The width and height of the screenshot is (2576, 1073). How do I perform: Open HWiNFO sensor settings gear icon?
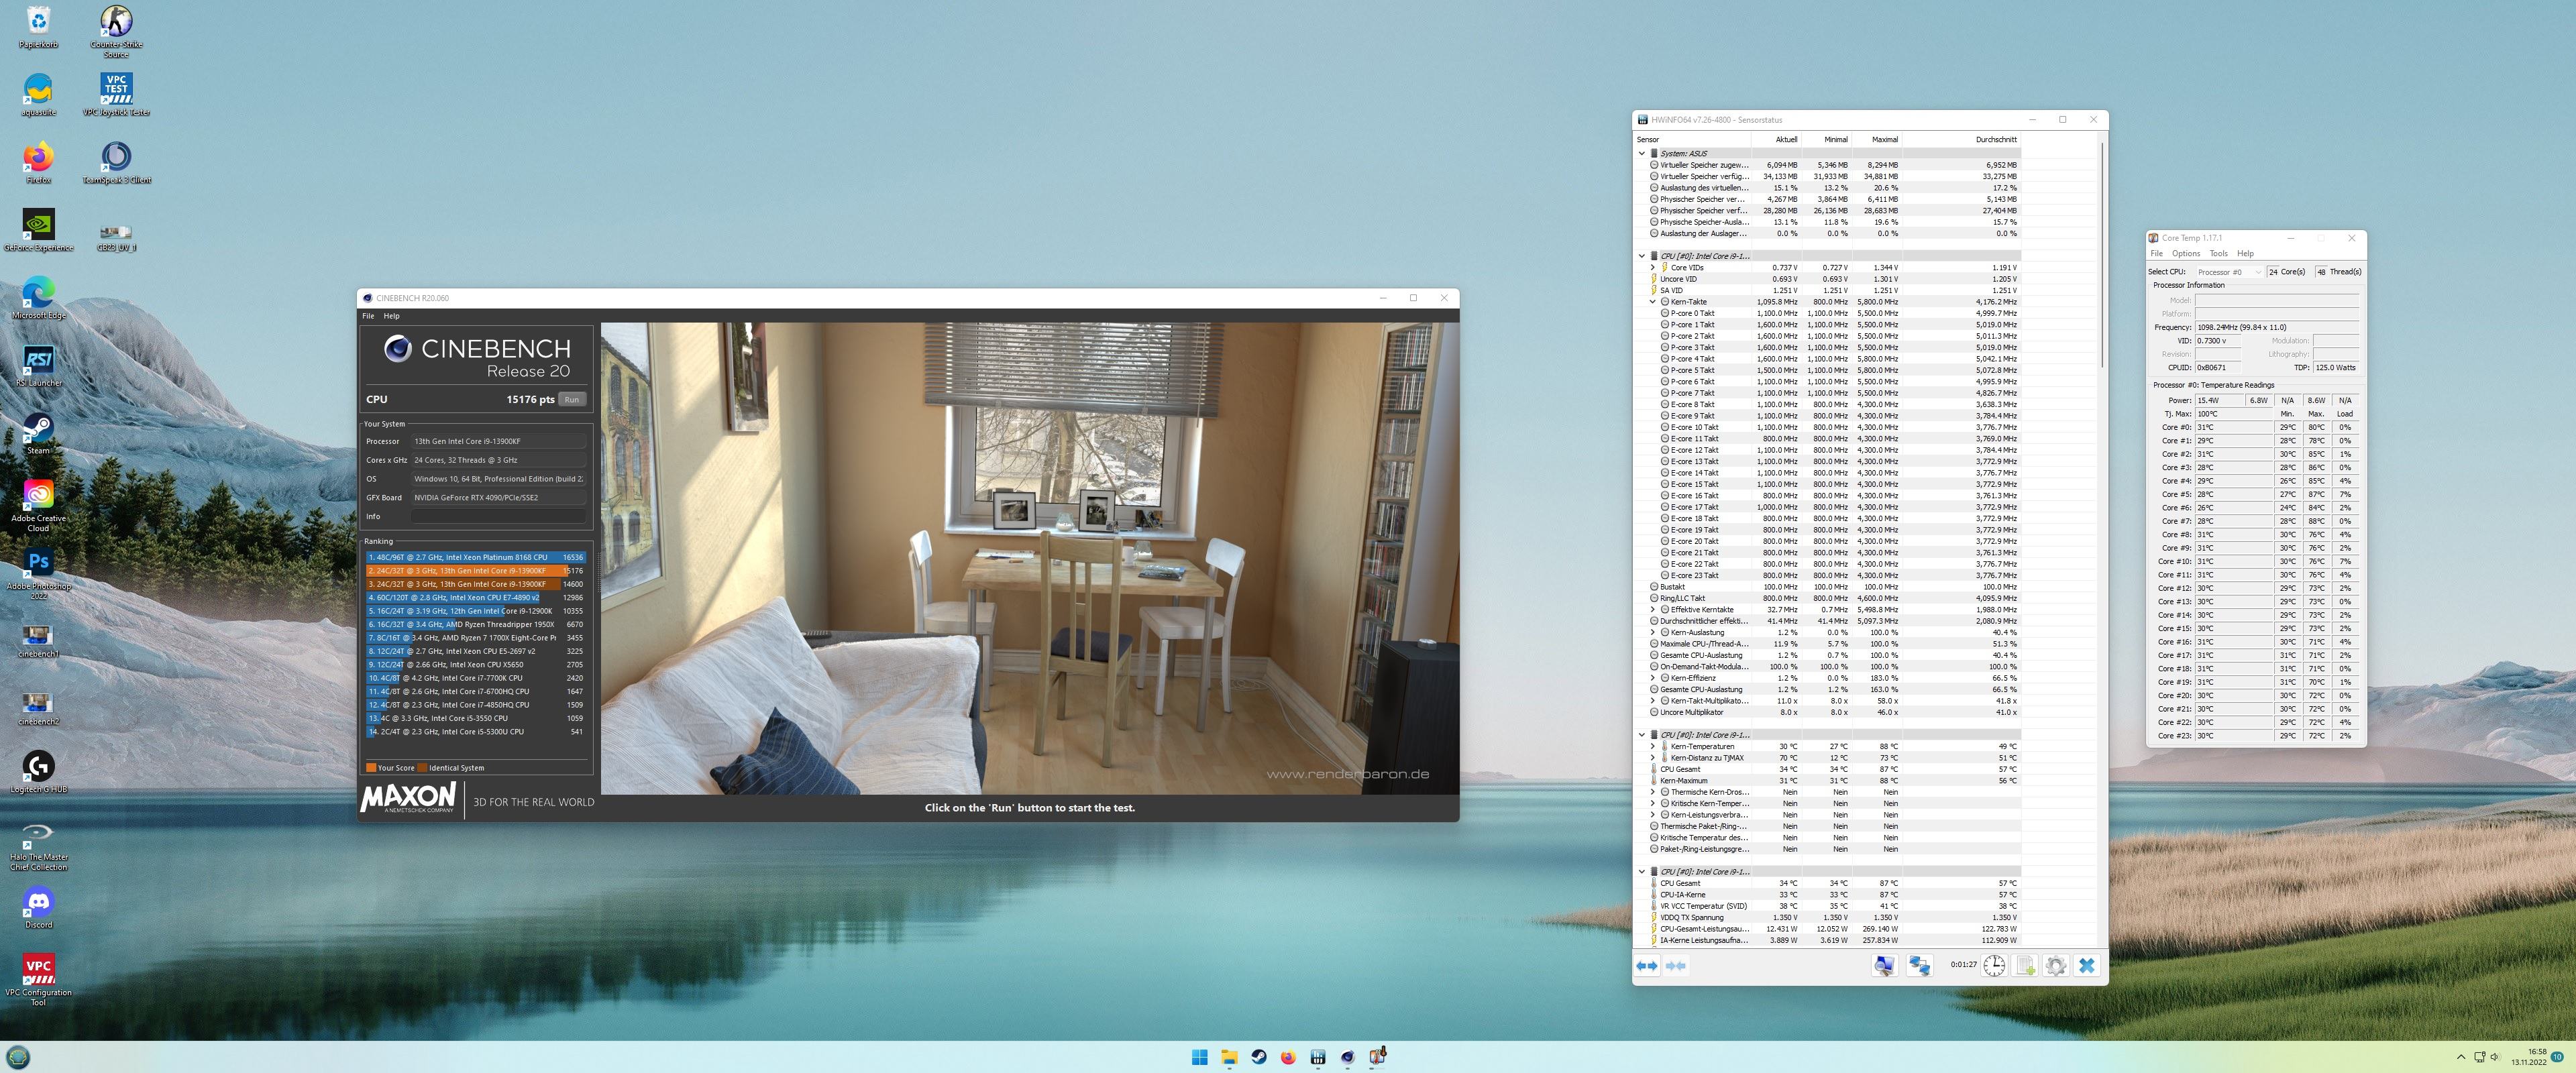(2056, 965)
